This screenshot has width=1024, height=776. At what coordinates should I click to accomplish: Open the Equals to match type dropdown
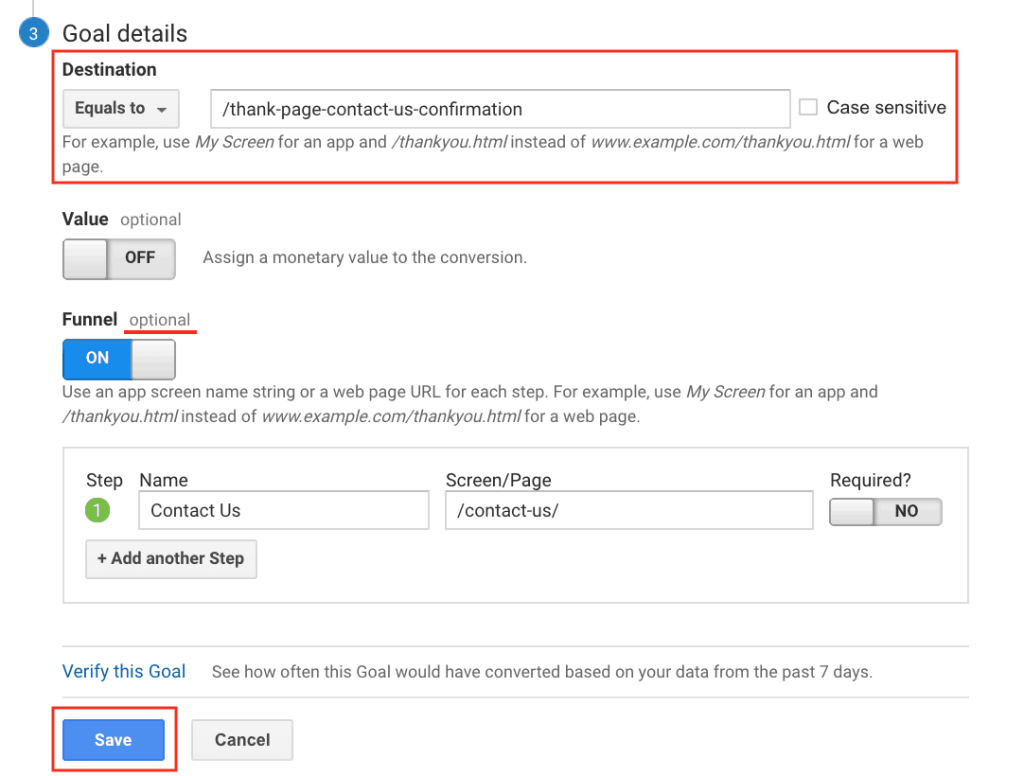coord(121,108)
